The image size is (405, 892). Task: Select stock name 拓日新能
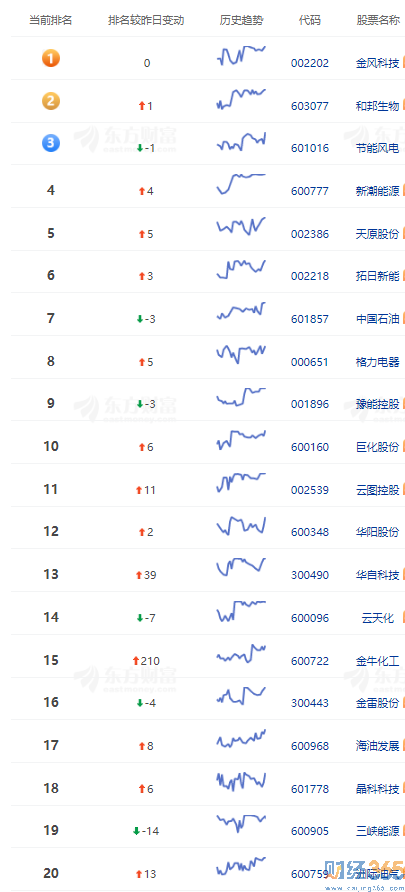[378, 276]
